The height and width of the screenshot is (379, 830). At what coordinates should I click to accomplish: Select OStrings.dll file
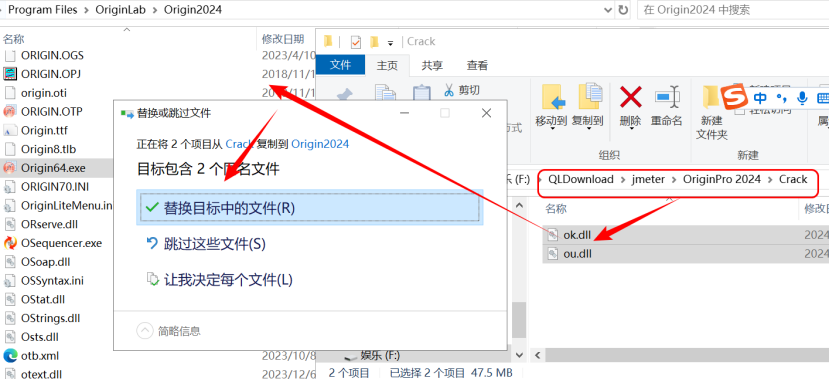[x=51, y=319]
